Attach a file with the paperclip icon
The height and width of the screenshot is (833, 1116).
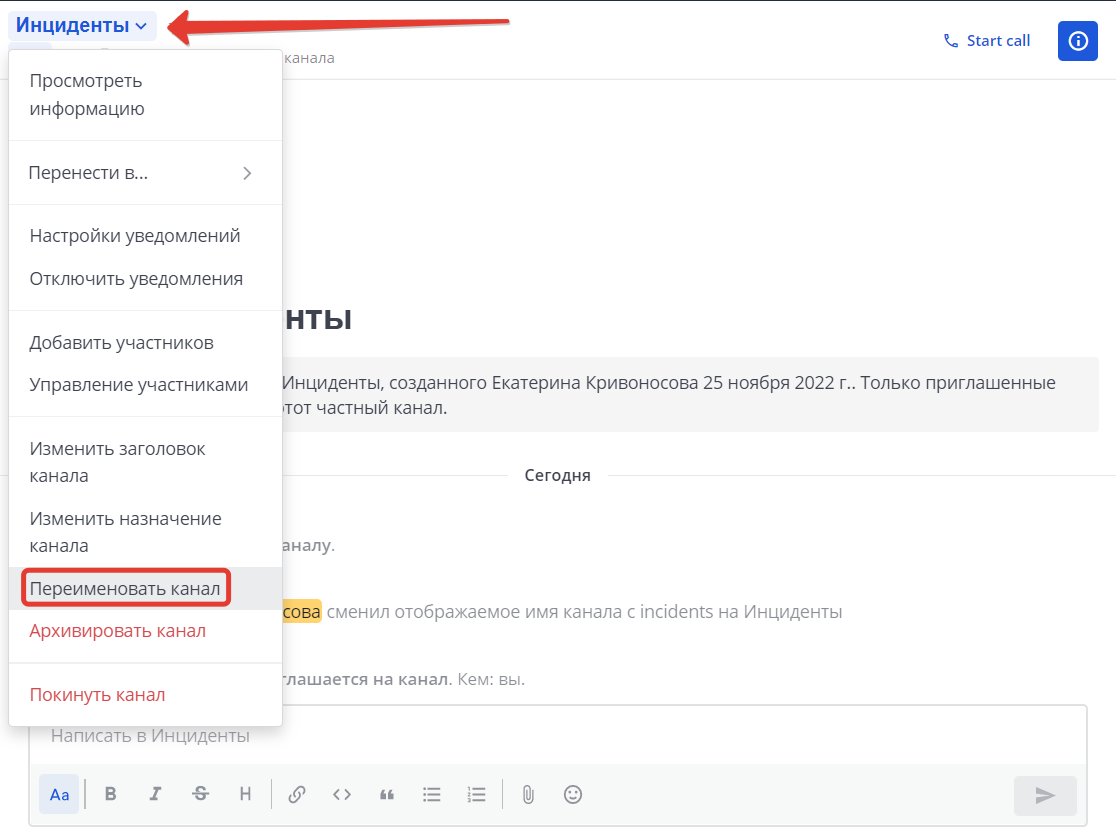527,794
